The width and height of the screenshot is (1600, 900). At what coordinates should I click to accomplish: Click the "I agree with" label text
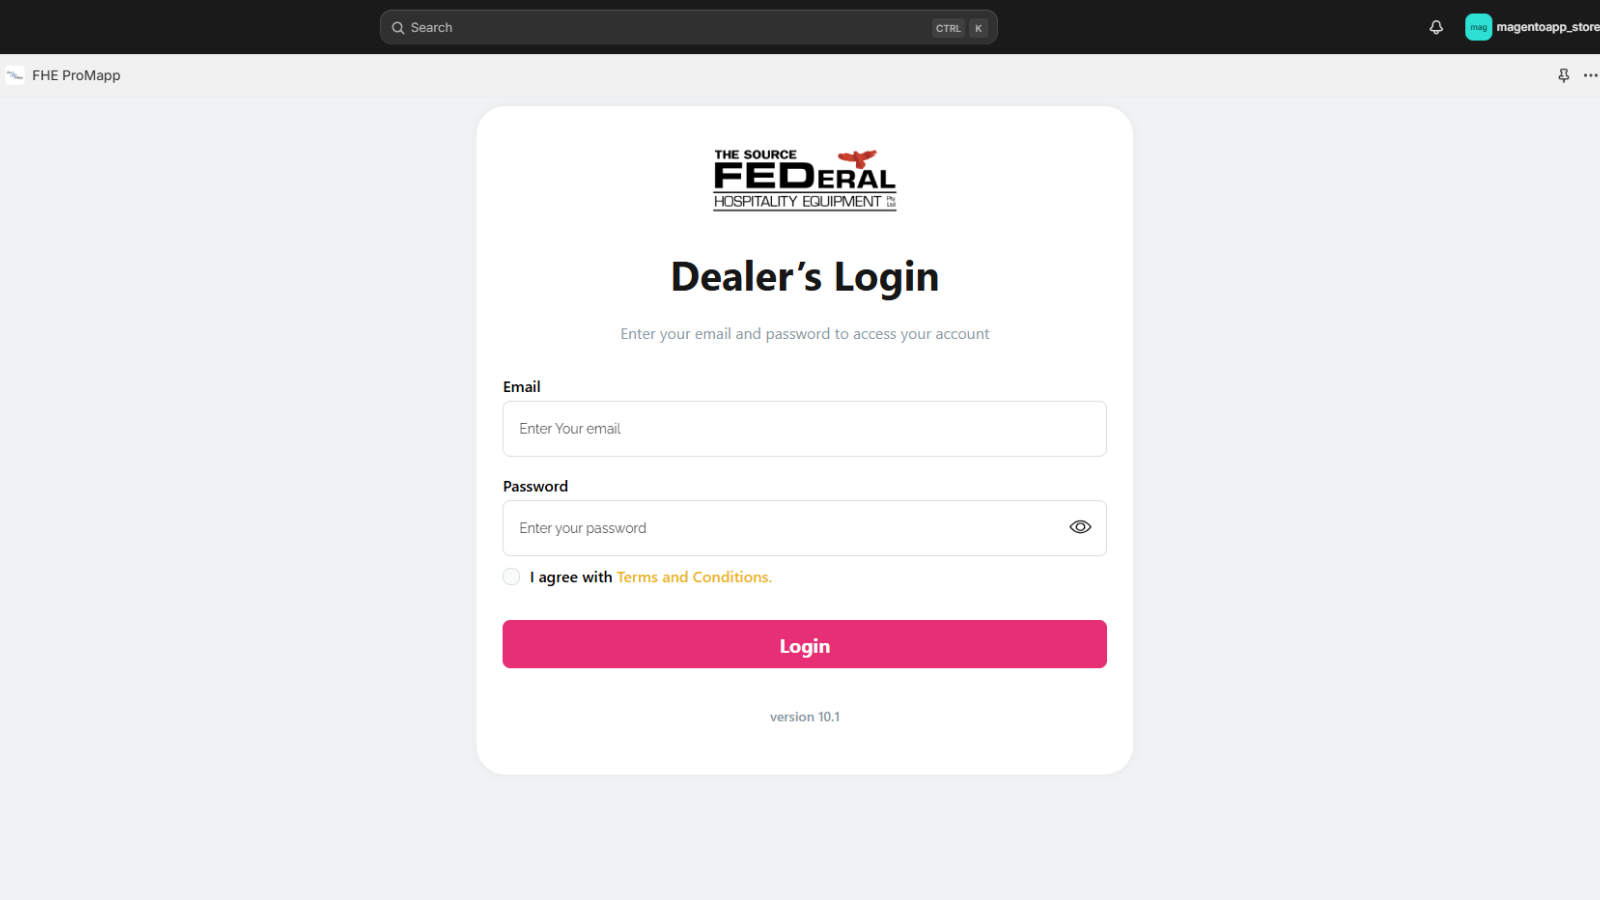[571, 577]
